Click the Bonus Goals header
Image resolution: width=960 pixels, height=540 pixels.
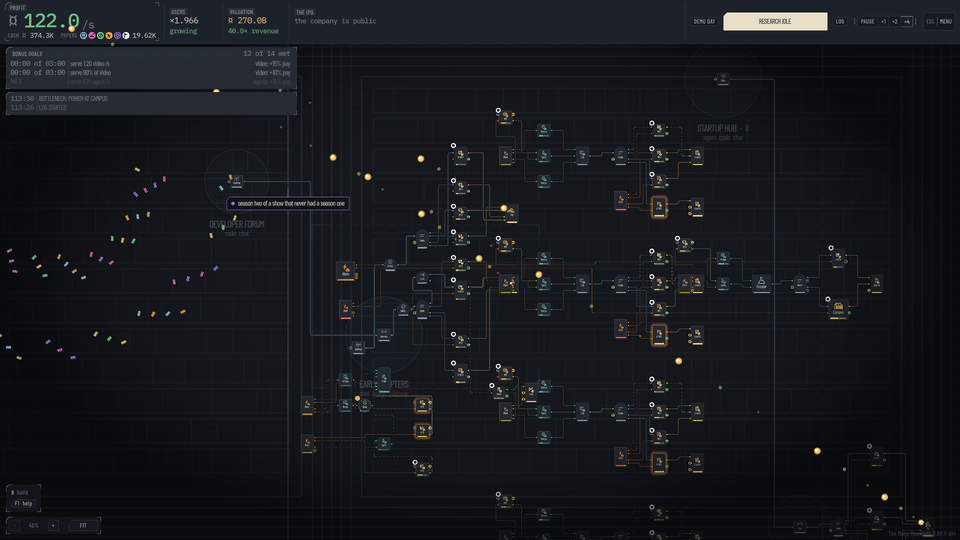click(x=27, y=54)
